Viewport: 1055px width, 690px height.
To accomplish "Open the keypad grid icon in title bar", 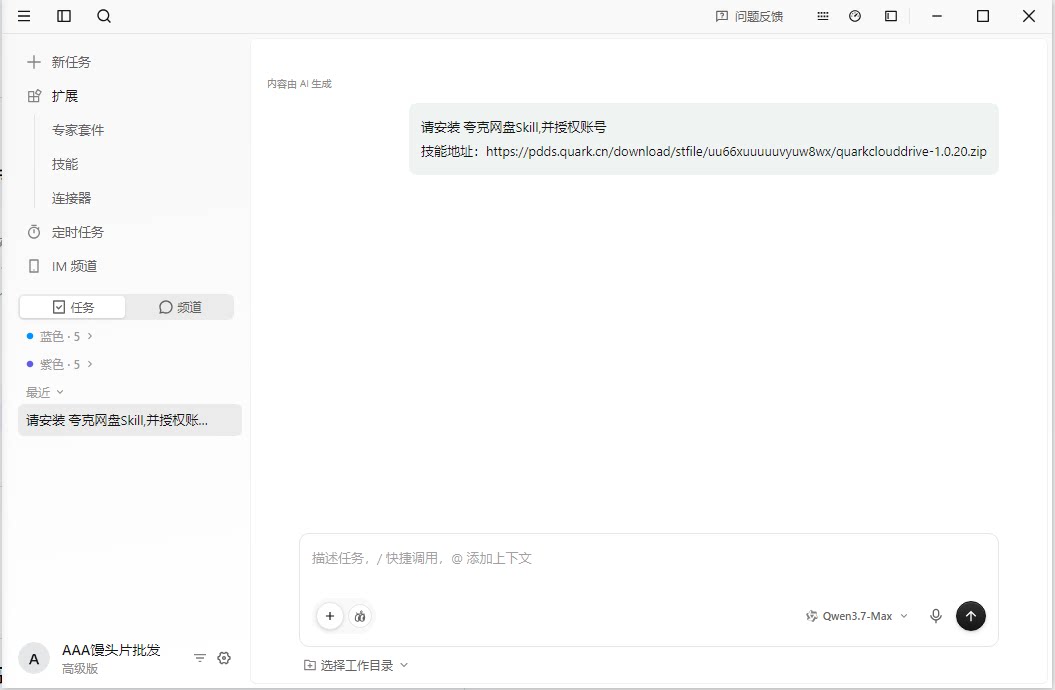I will [822, 16].
